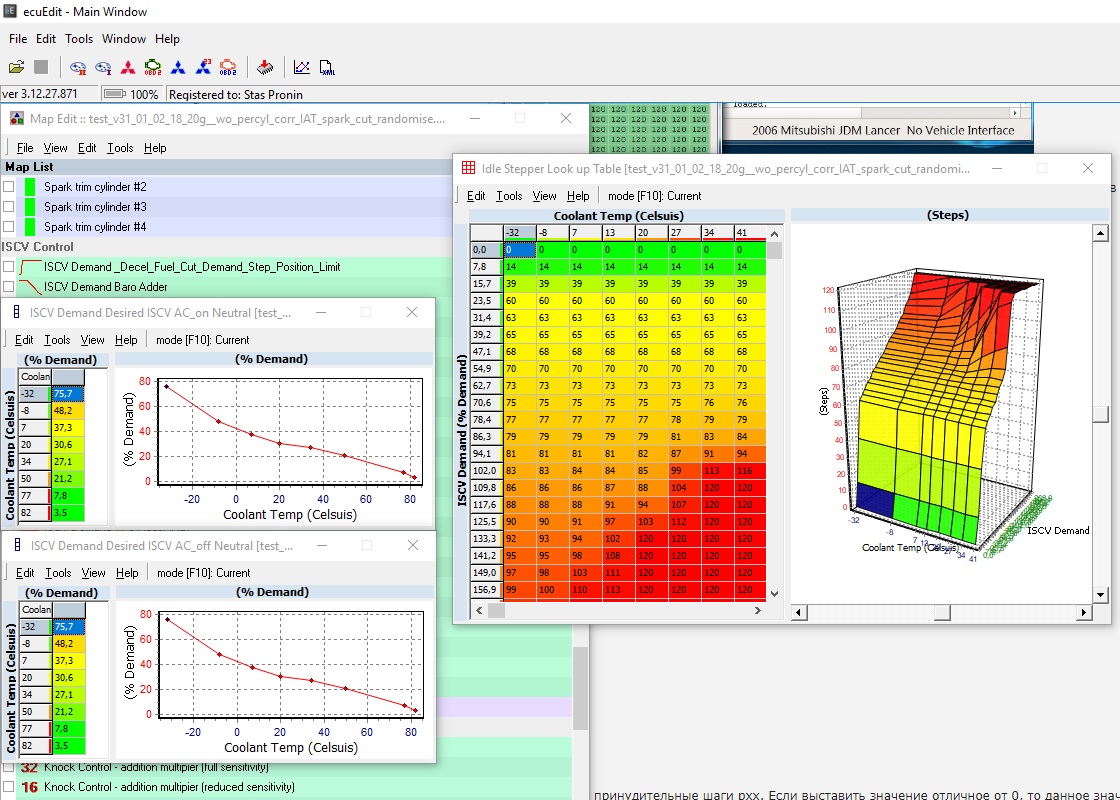The height and width of the screenshot is (800, 1120).
Task: Open the Window menu in main menu bar
Action: coord(124,39)
